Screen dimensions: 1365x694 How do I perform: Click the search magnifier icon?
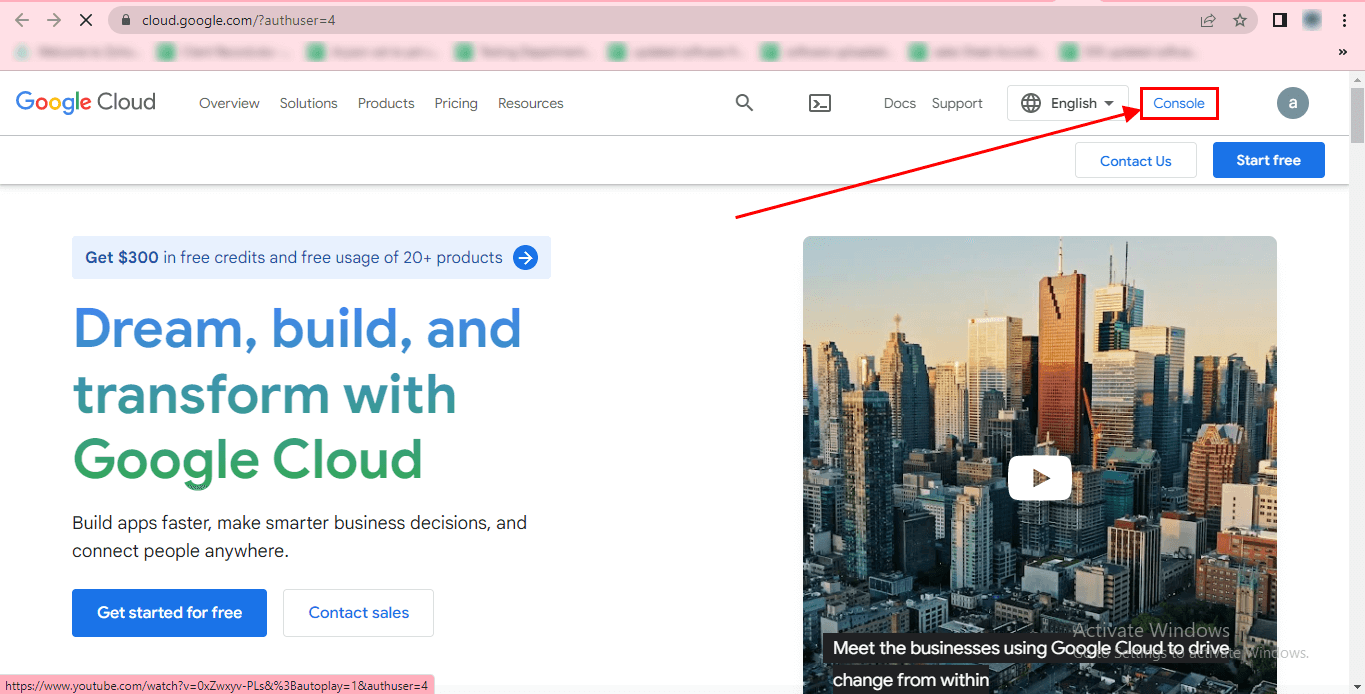(x=744, y=103)
